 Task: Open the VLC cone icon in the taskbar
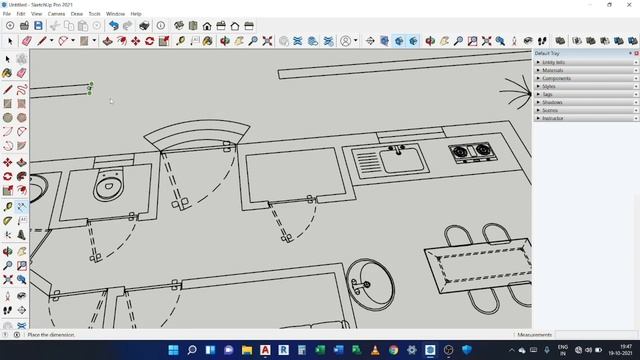pos(375,350)
